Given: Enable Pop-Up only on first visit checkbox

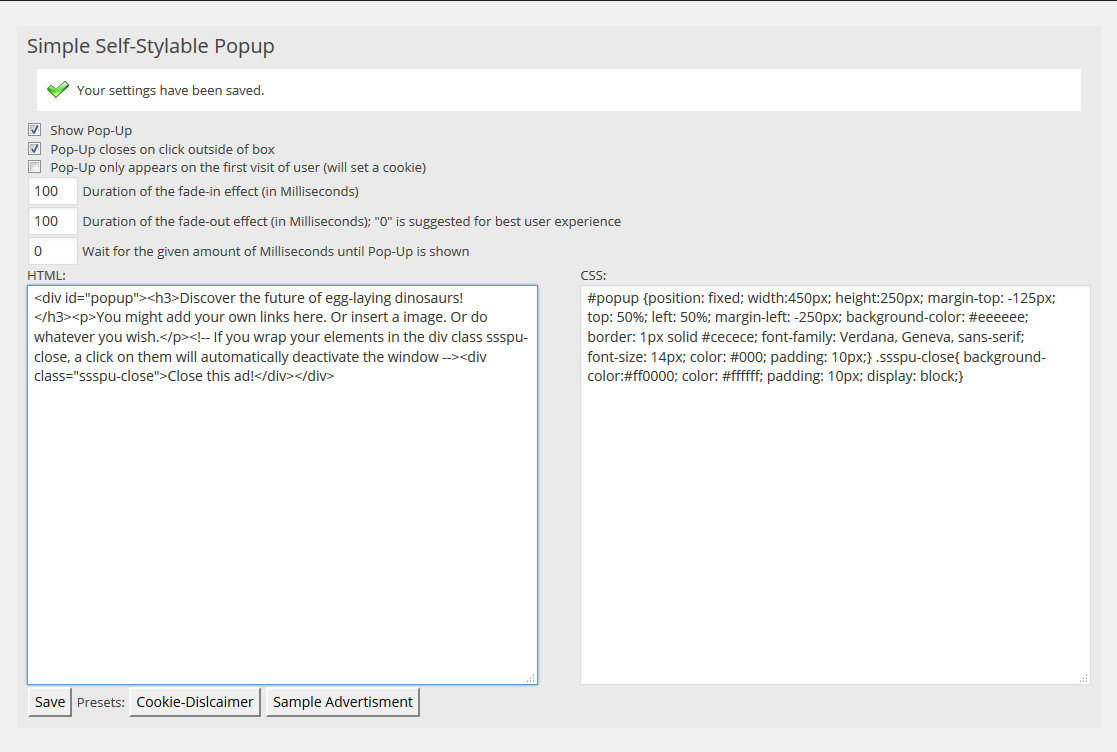Looking at the screenshot, I should 34,167.
